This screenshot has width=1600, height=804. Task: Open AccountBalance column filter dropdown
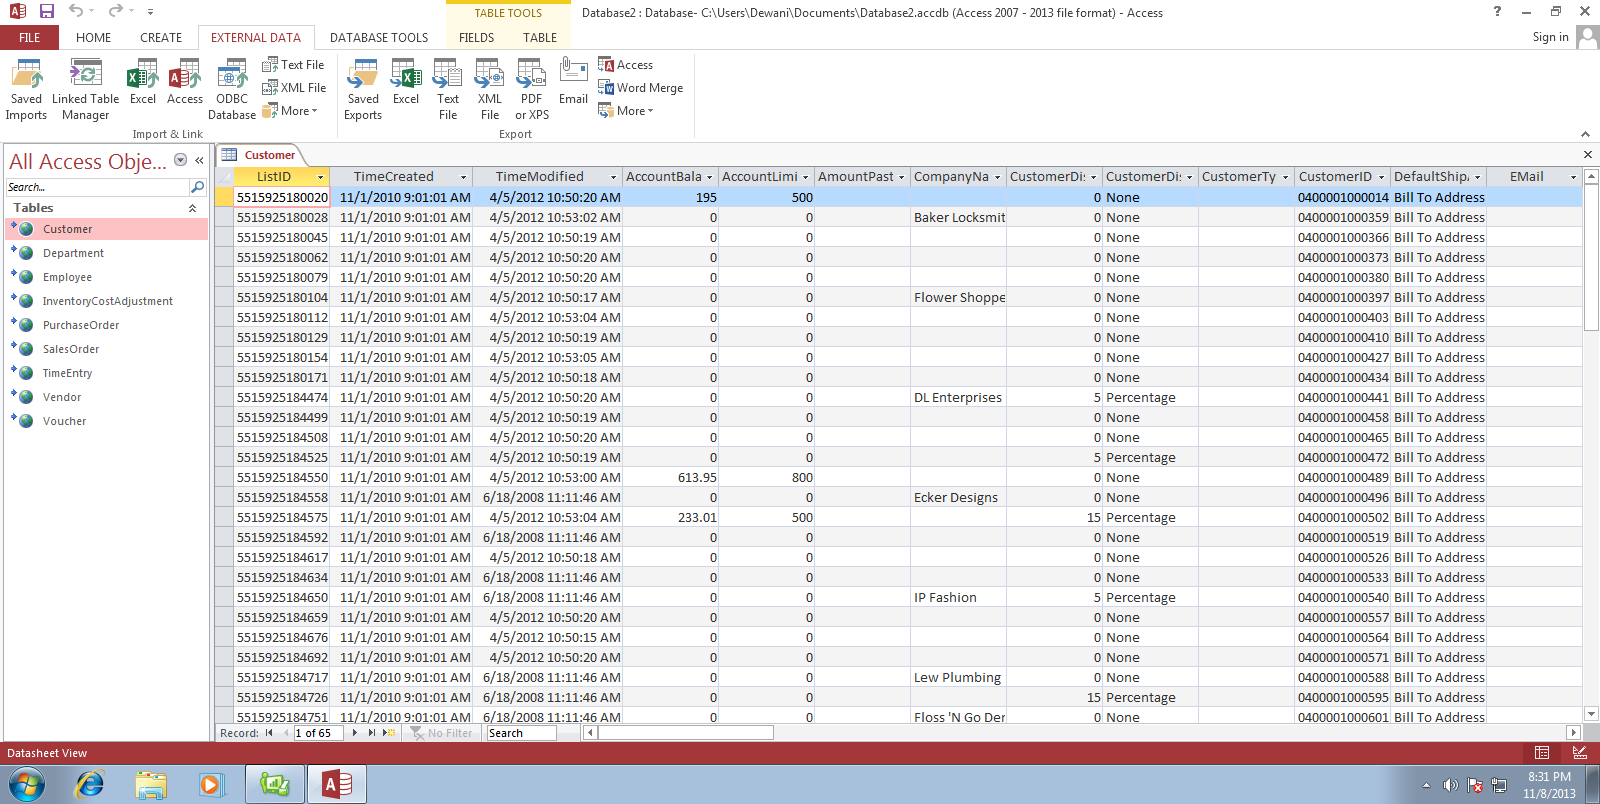point(710,177)
